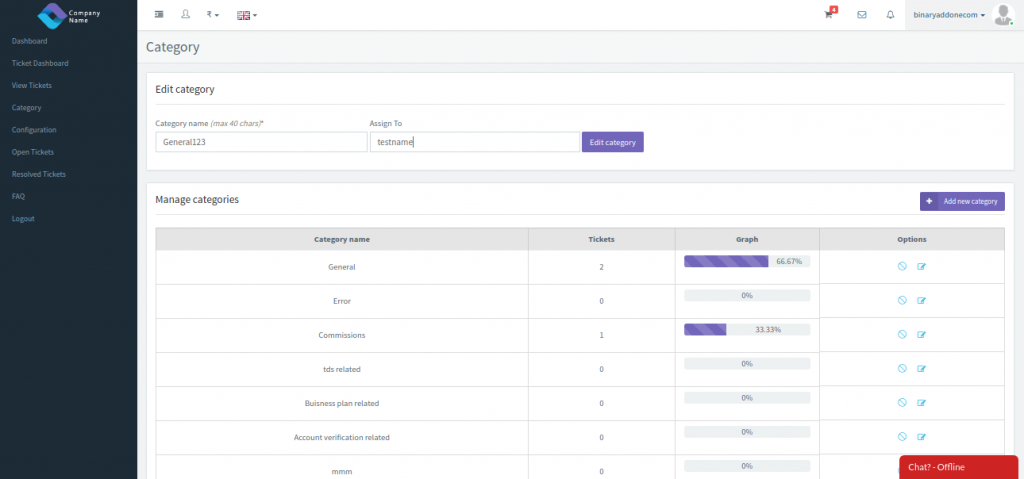This screenshot has height=479, width=1024.
Task: Click the Tickets column header
Action: [601, 239]
